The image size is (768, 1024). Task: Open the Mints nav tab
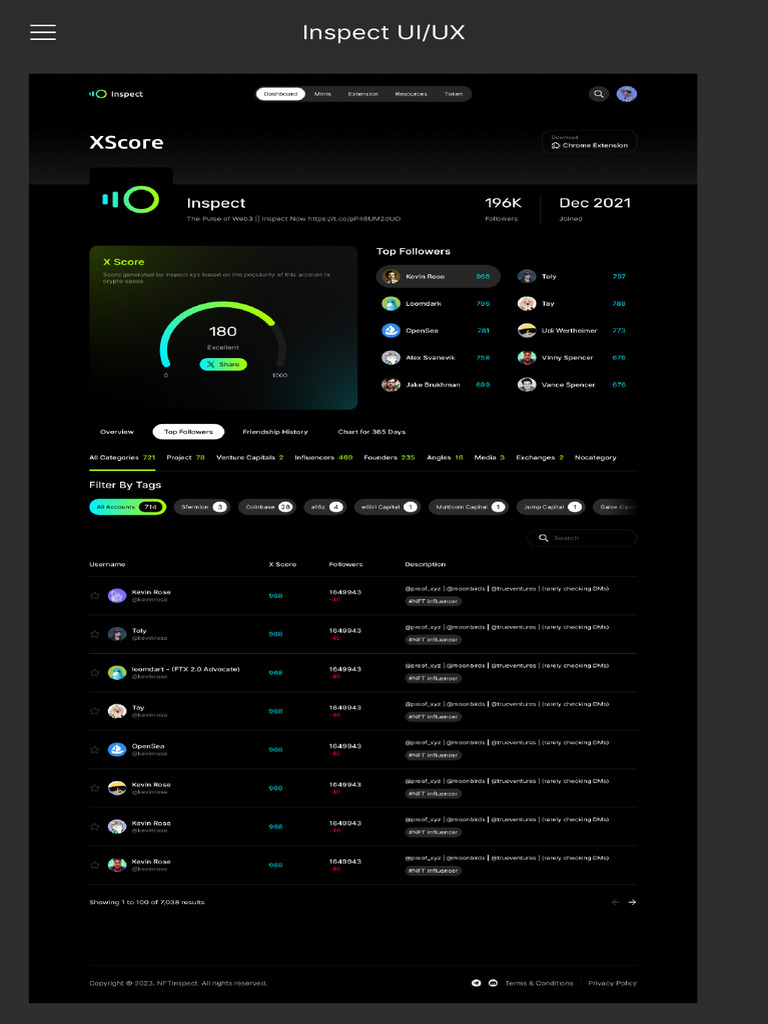[x=323, y=94]
